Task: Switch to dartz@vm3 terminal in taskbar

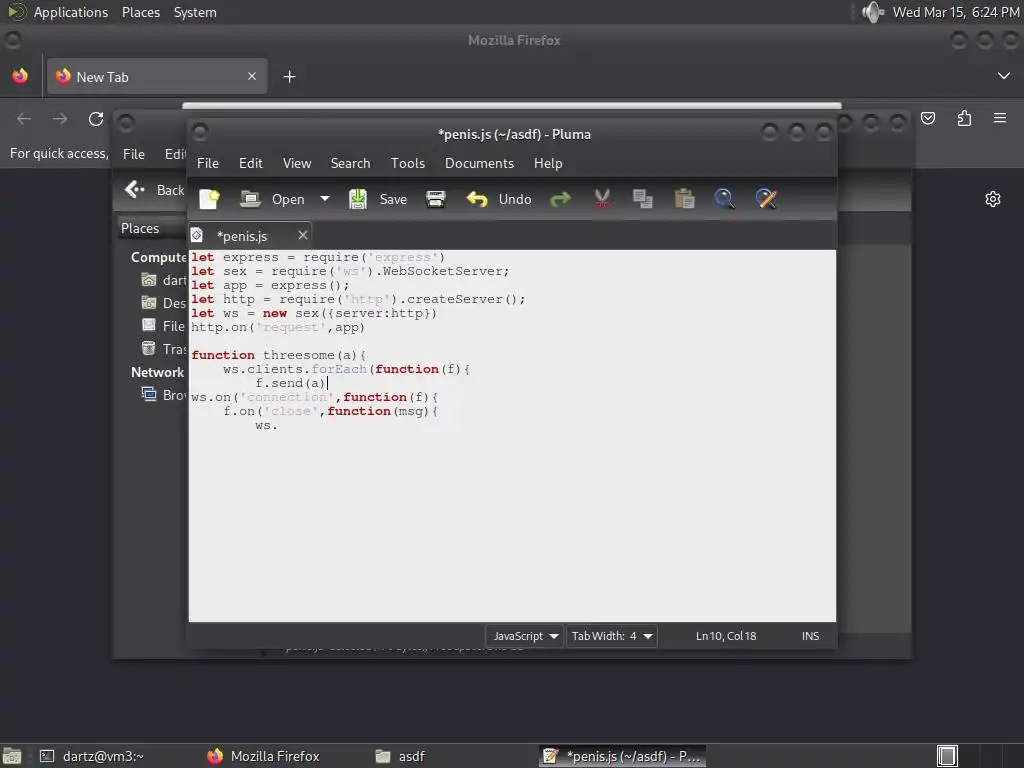Action: (x=91, y=756)
